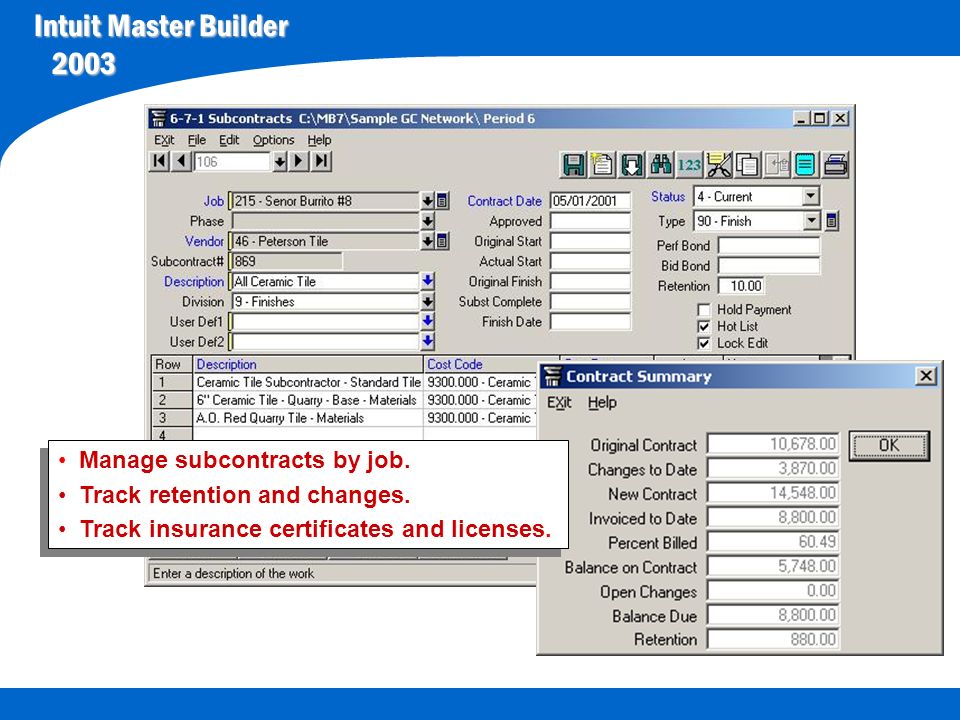
Task: Open the Job field lookup arrow
Action: [427, 201]
